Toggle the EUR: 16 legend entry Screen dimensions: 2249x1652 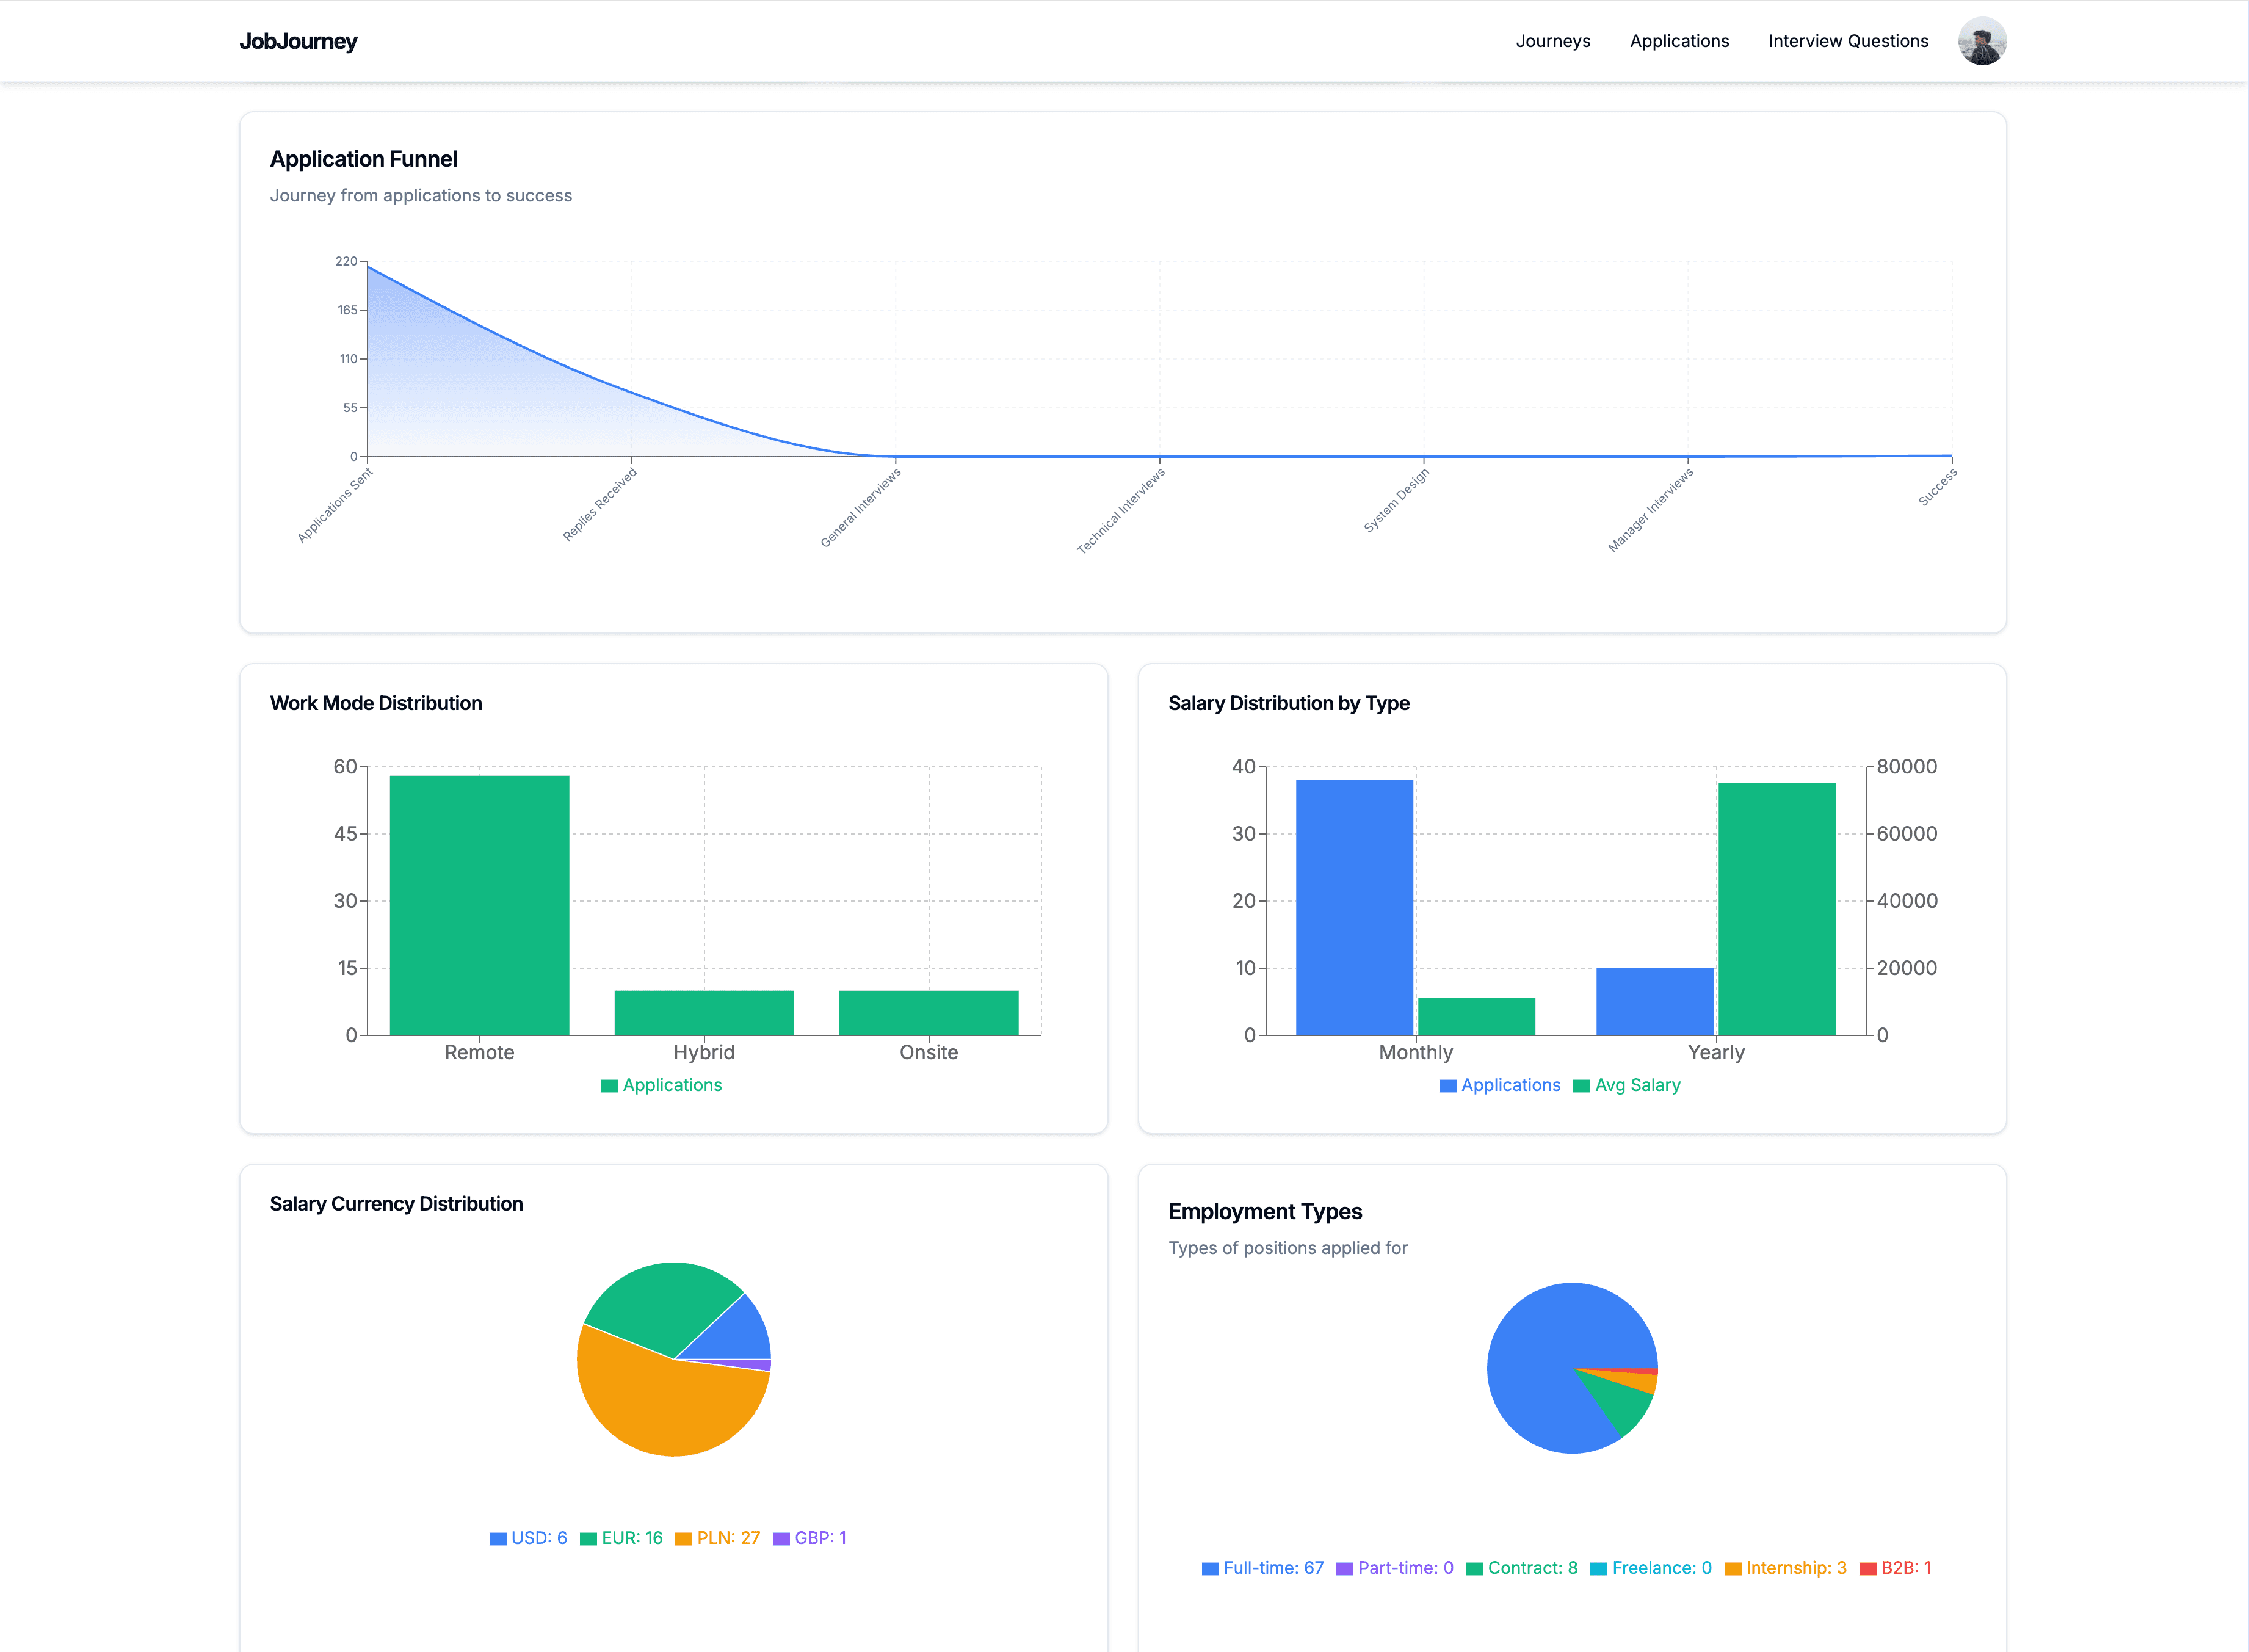pos(623,1538)
